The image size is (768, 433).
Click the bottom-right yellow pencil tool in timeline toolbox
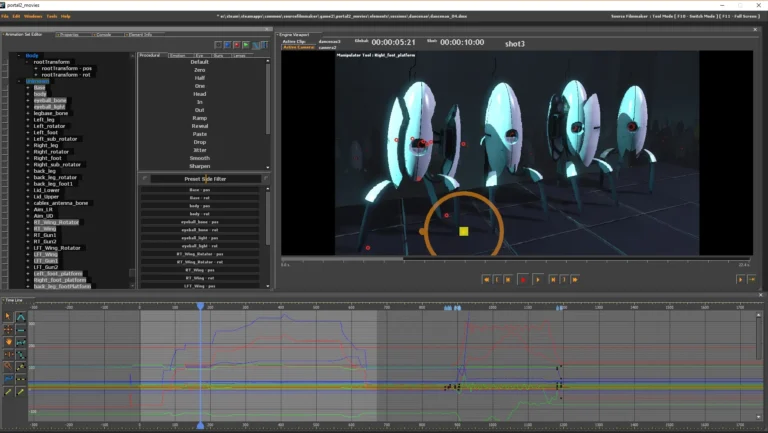pyautogui.click(x=21, y=391)
